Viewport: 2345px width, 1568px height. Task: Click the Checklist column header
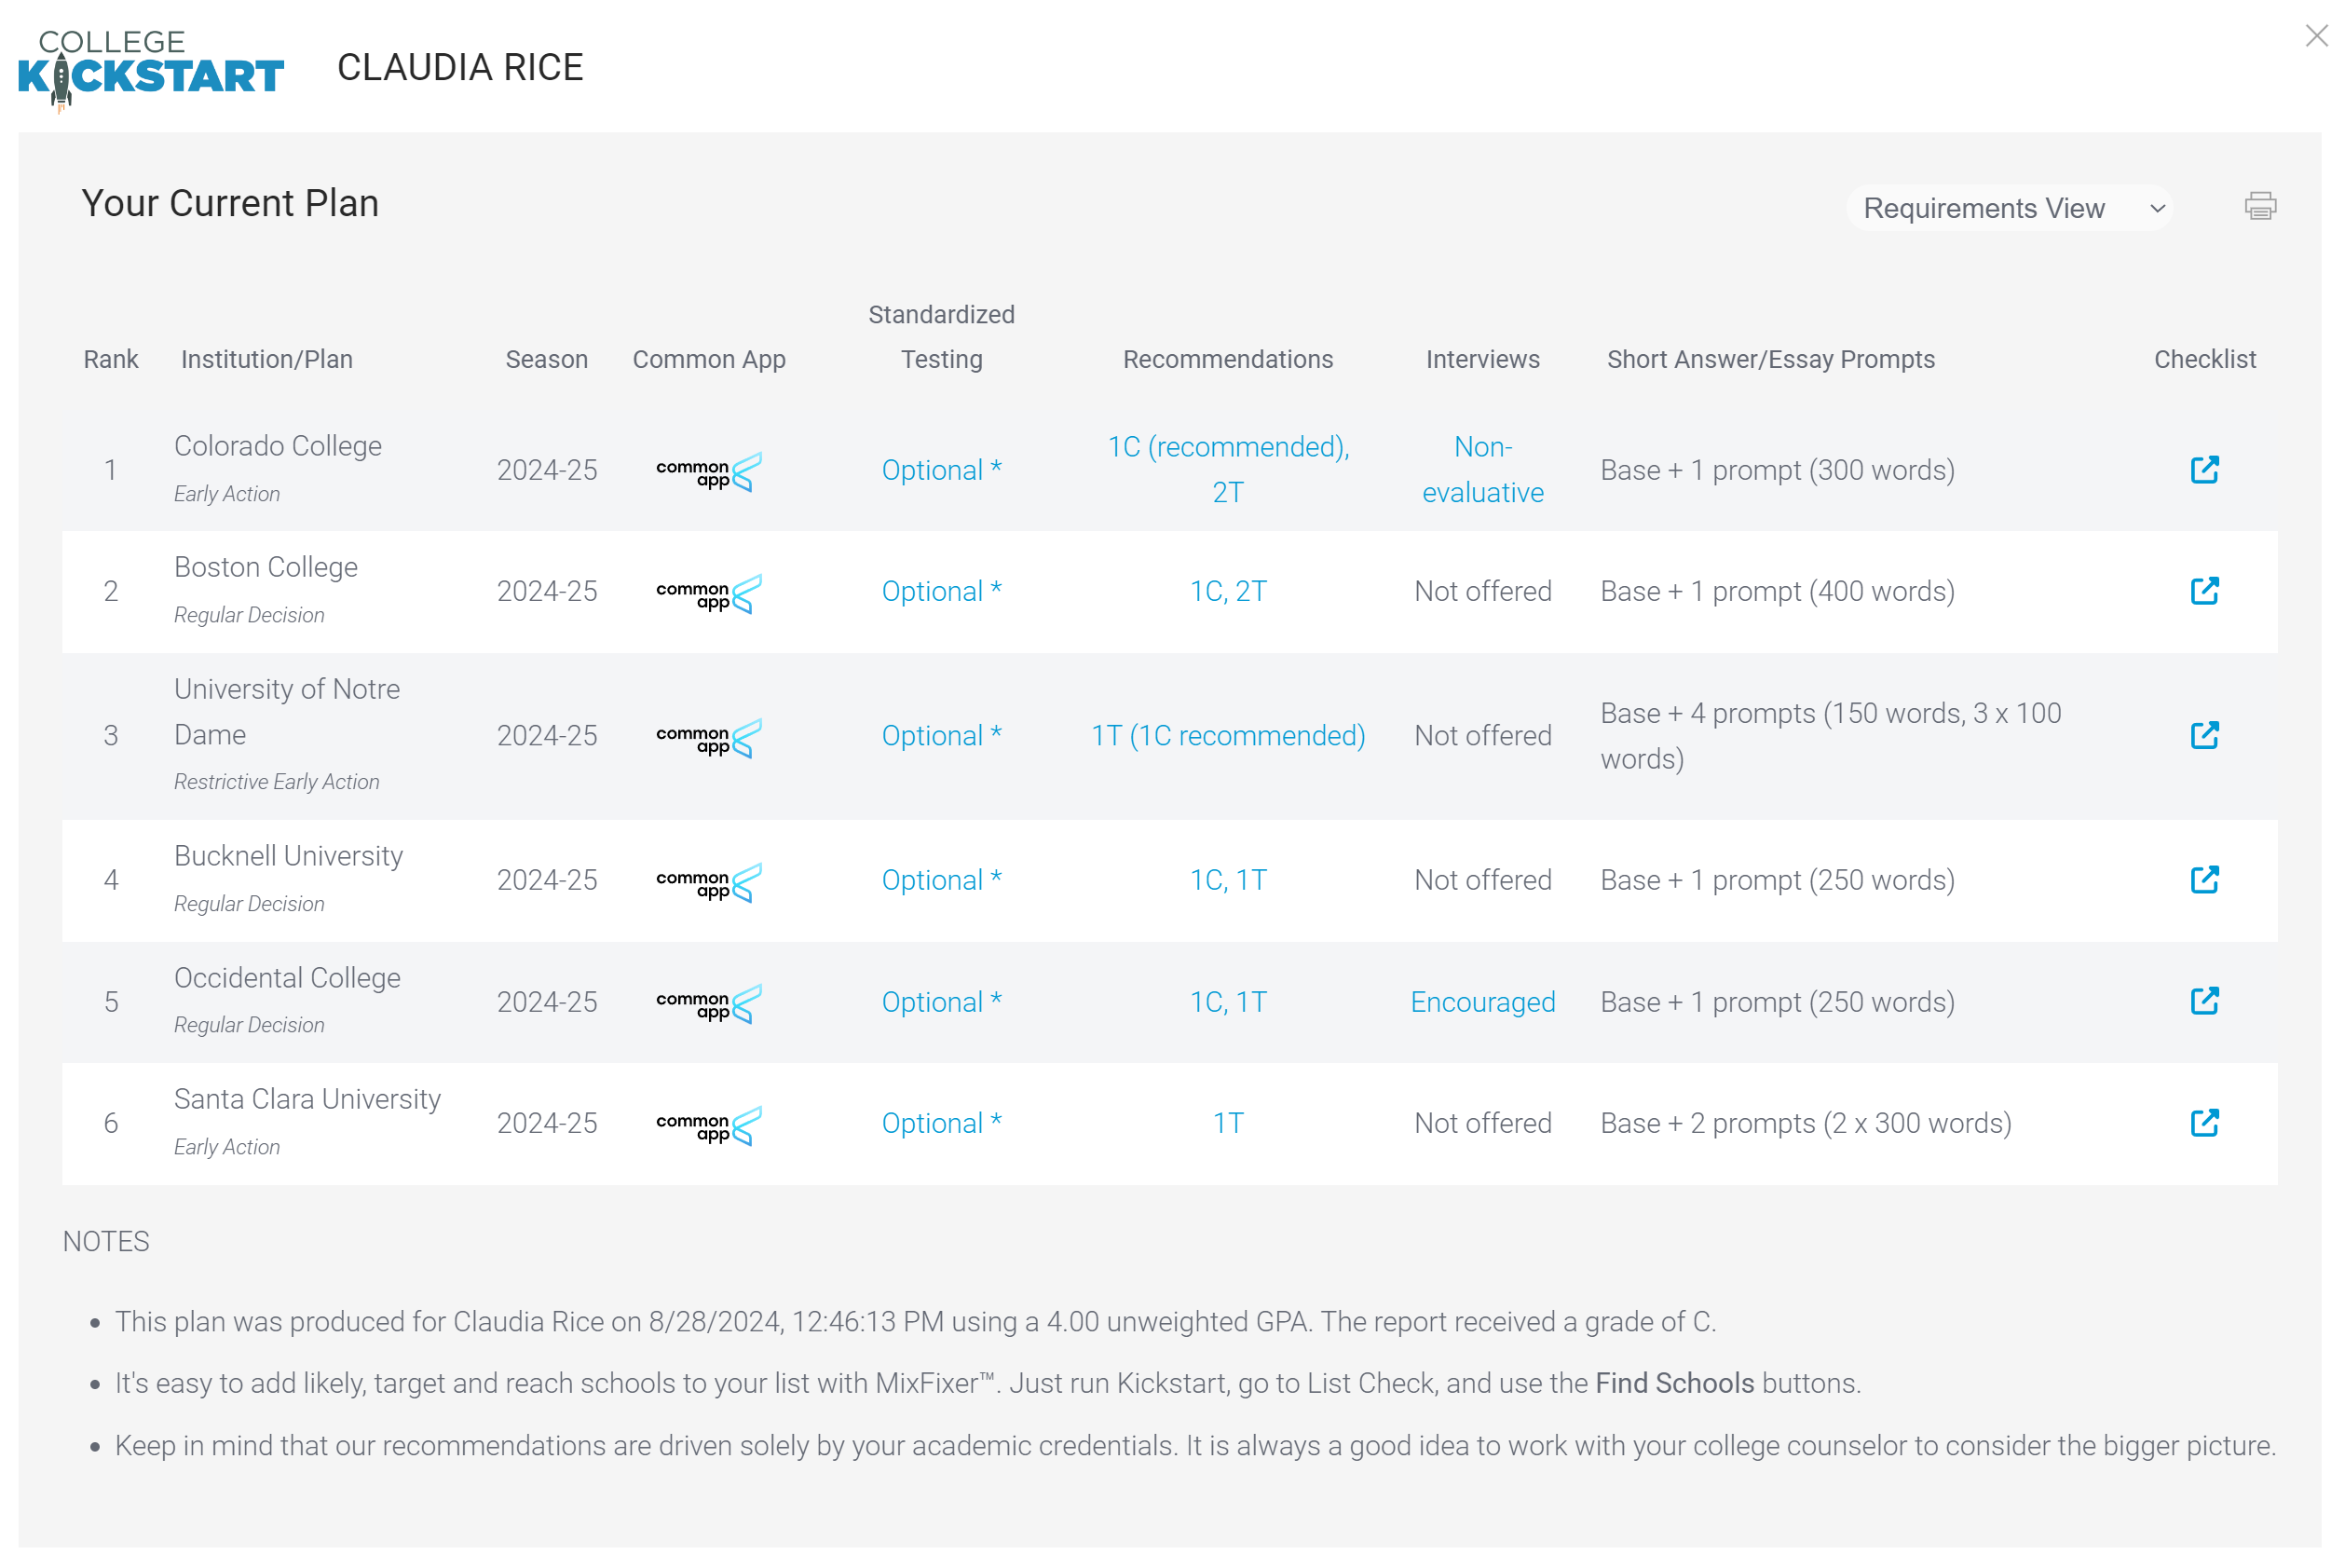[2204, 359]
